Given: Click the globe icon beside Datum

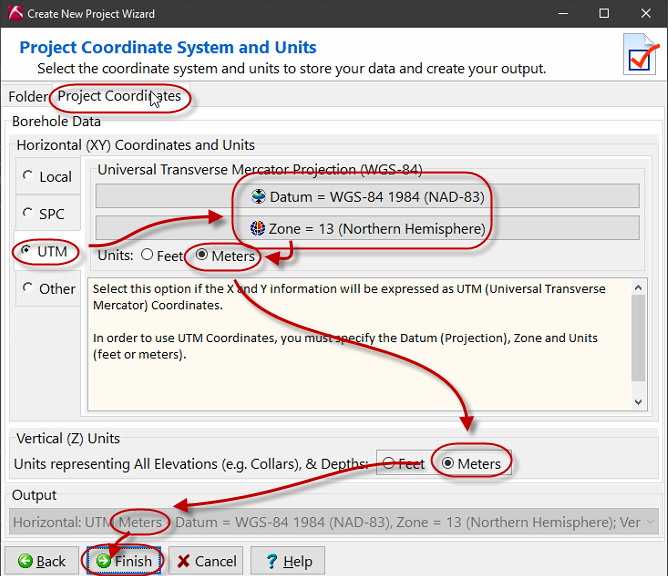Looking at the screenshot, I should pos(259,197).
